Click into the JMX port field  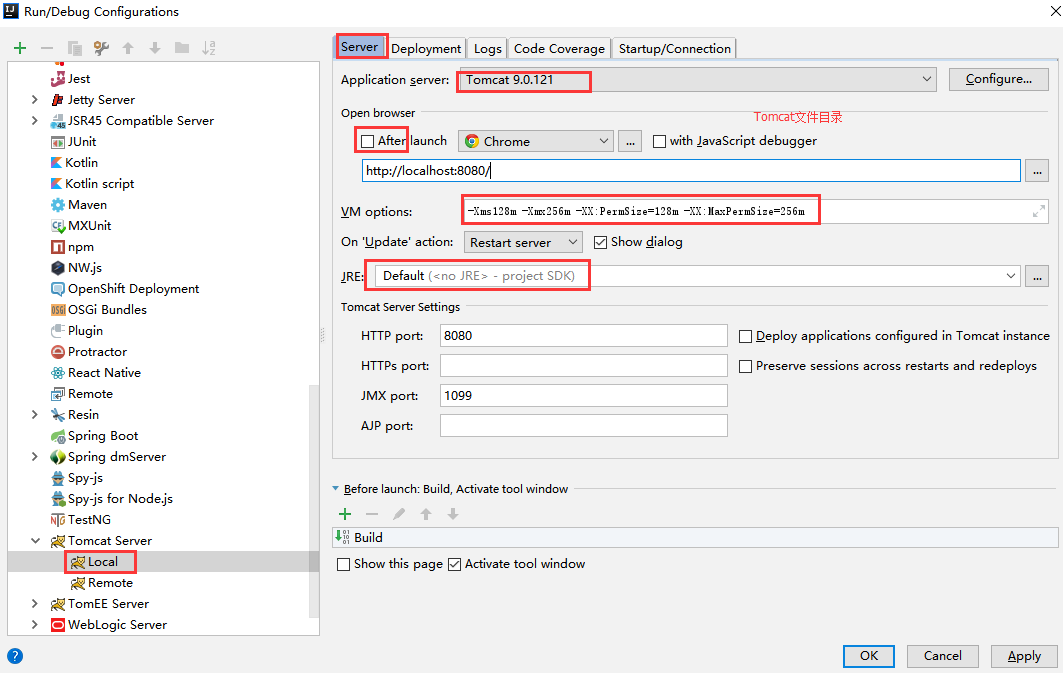(584, 395)
